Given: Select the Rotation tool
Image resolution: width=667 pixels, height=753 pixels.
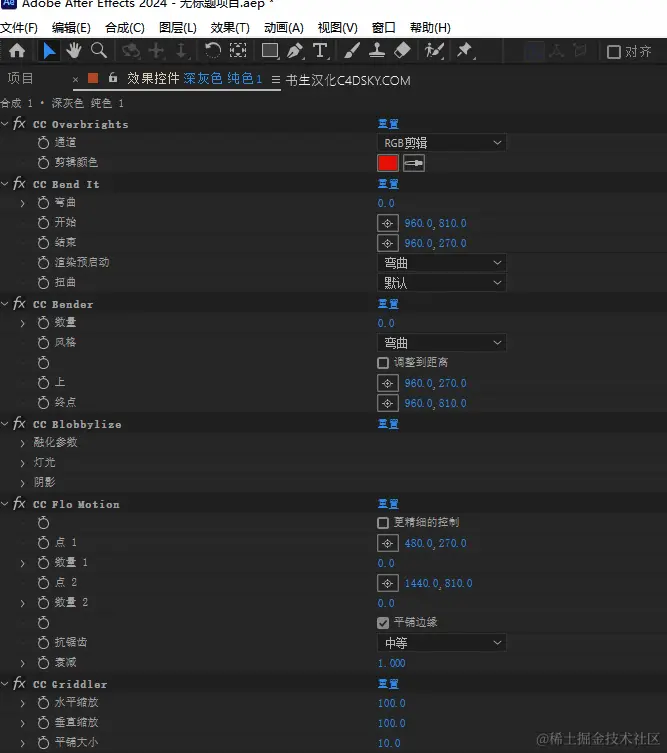Looking at the screenshot, I should click(x=212, y=50).
